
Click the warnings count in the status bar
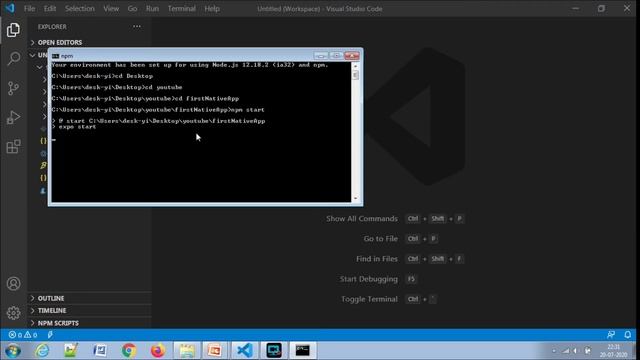point(31,335)
